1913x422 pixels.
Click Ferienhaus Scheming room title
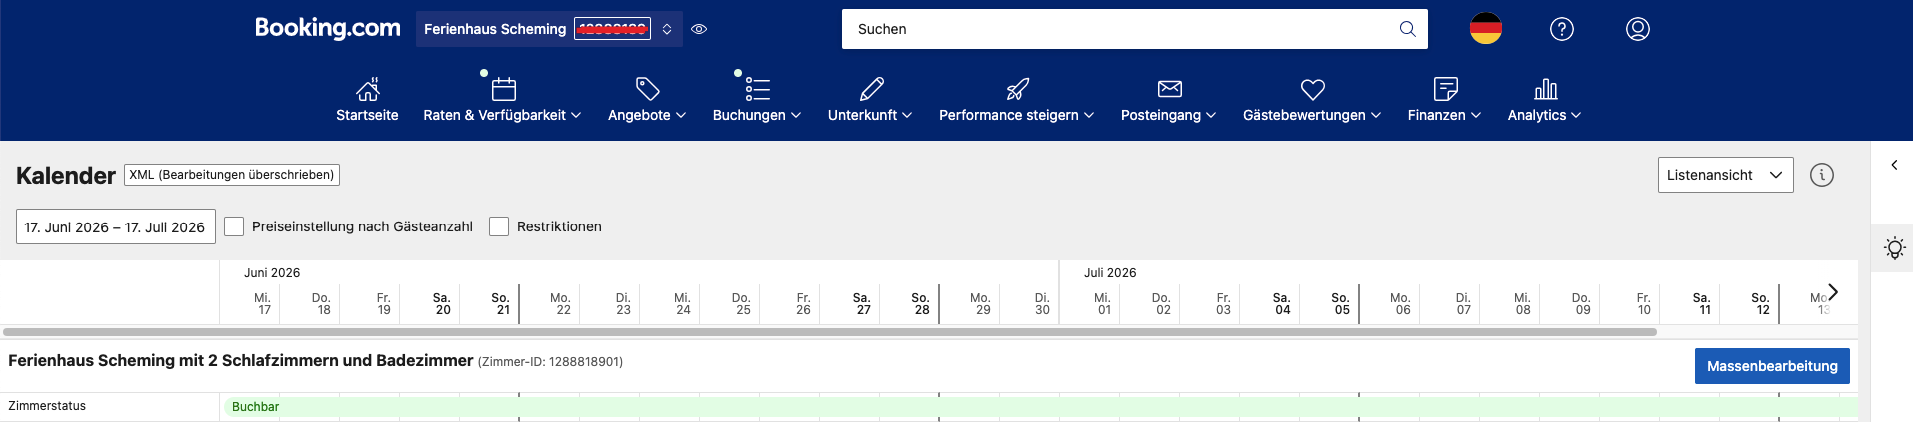tap(241, 360)
